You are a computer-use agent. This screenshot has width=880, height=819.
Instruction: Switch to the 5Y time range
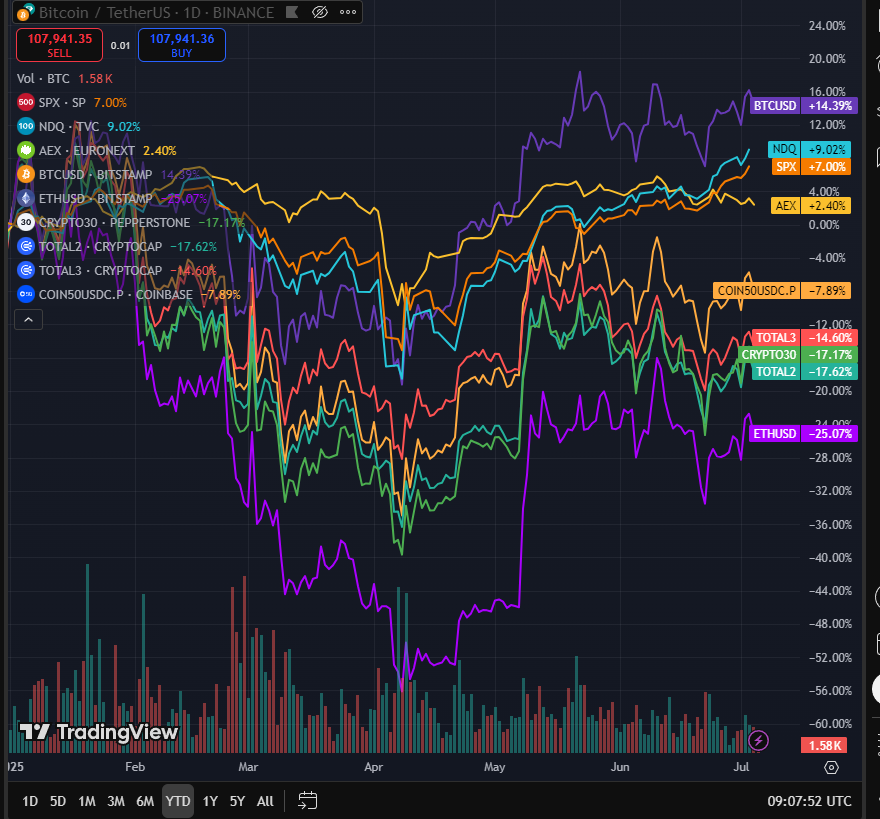237,801
